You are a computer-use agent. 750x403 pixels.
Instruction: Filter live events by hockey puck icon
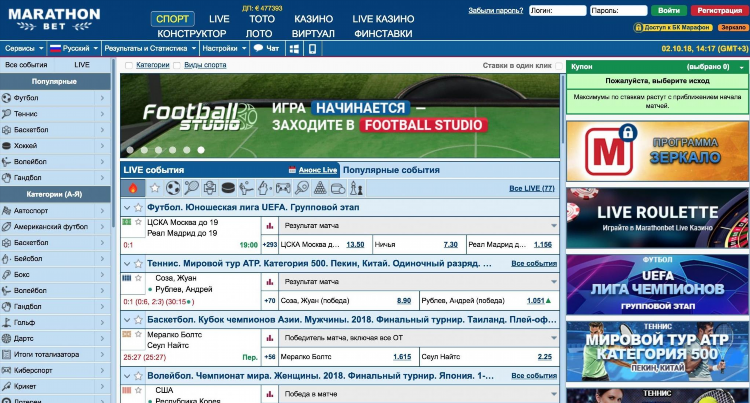[228, 188]
